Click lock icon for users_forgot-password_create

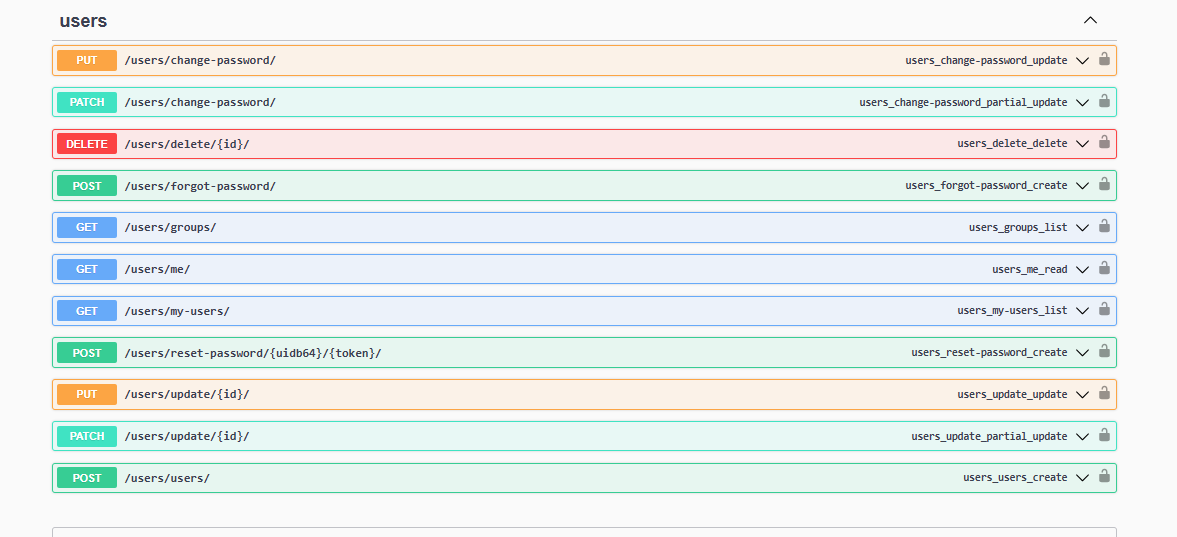(x=1104, y=185)
